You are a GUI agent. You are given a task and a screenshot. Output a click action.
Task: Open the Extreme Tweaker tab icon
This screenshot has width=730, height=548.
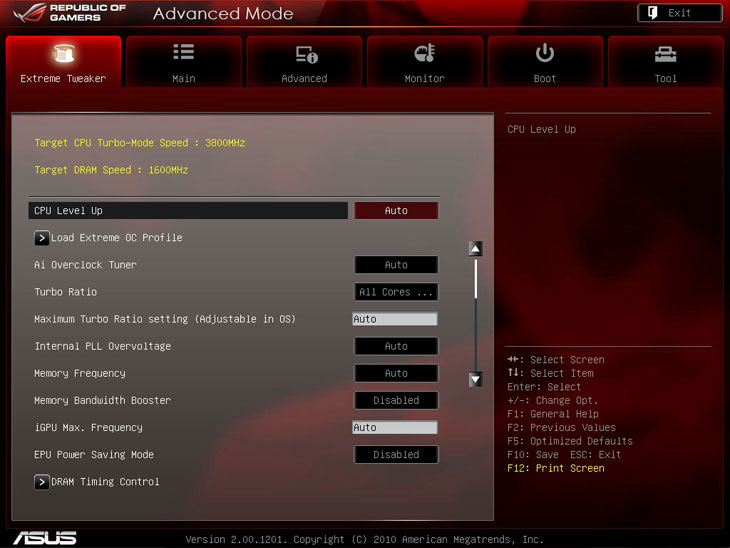coord(62,54)
